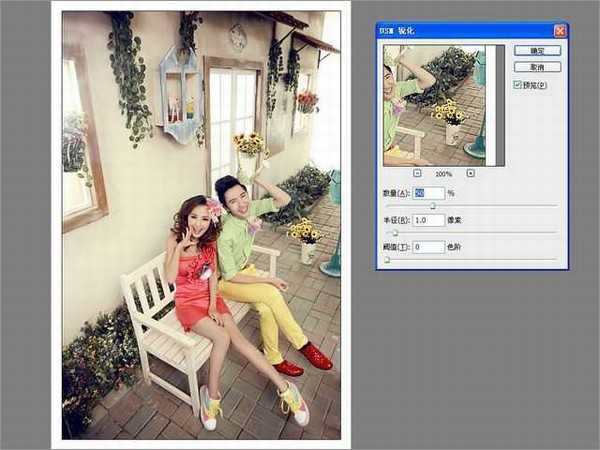Zoom in the sharpen preview with plus button
This screenshot has height=450, width=600.
(x=470, y=173)
